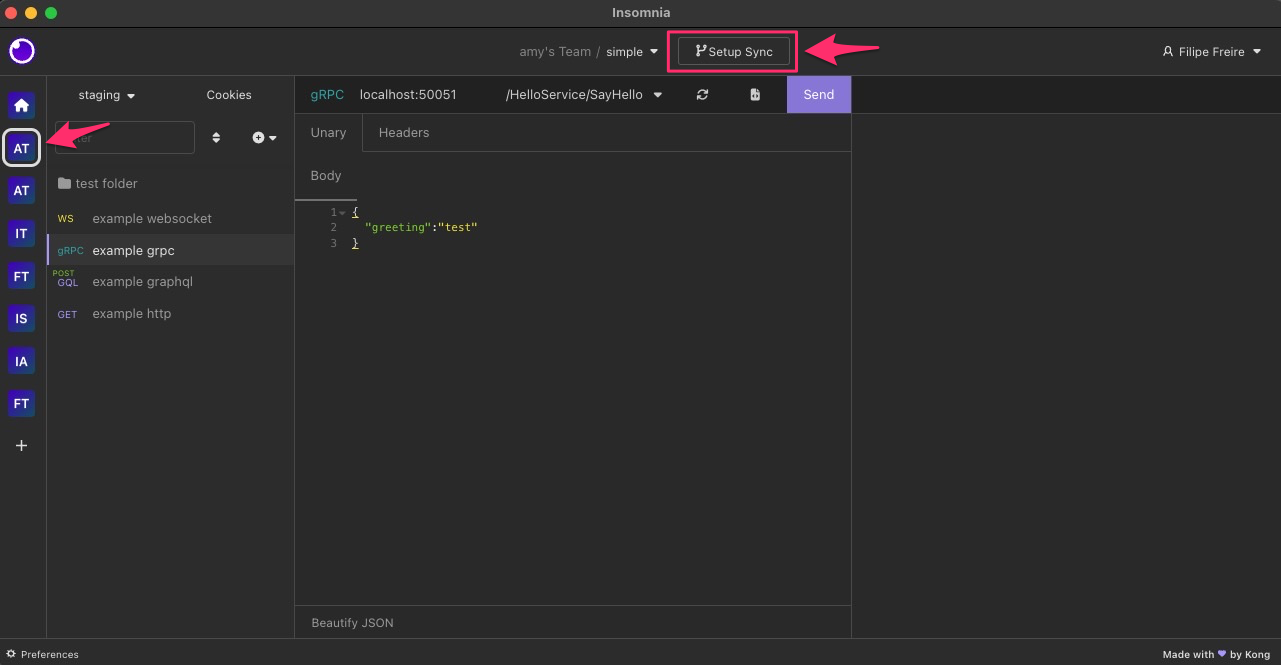This screenshot has width=1281, height=665.
Task: Add a new organization with plus icon
Action: coord(21,446)
